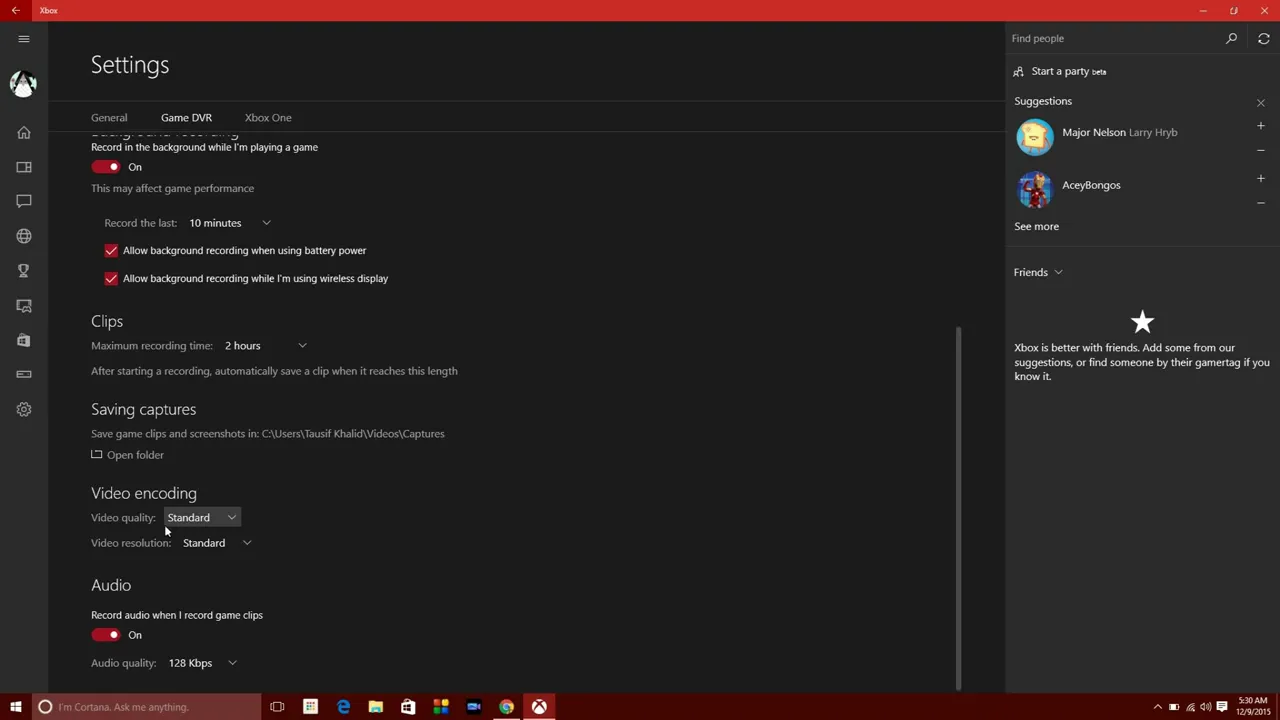The image size is (1280, 720).
Task: Refresh the friends list
Action: coord(1264,38)
